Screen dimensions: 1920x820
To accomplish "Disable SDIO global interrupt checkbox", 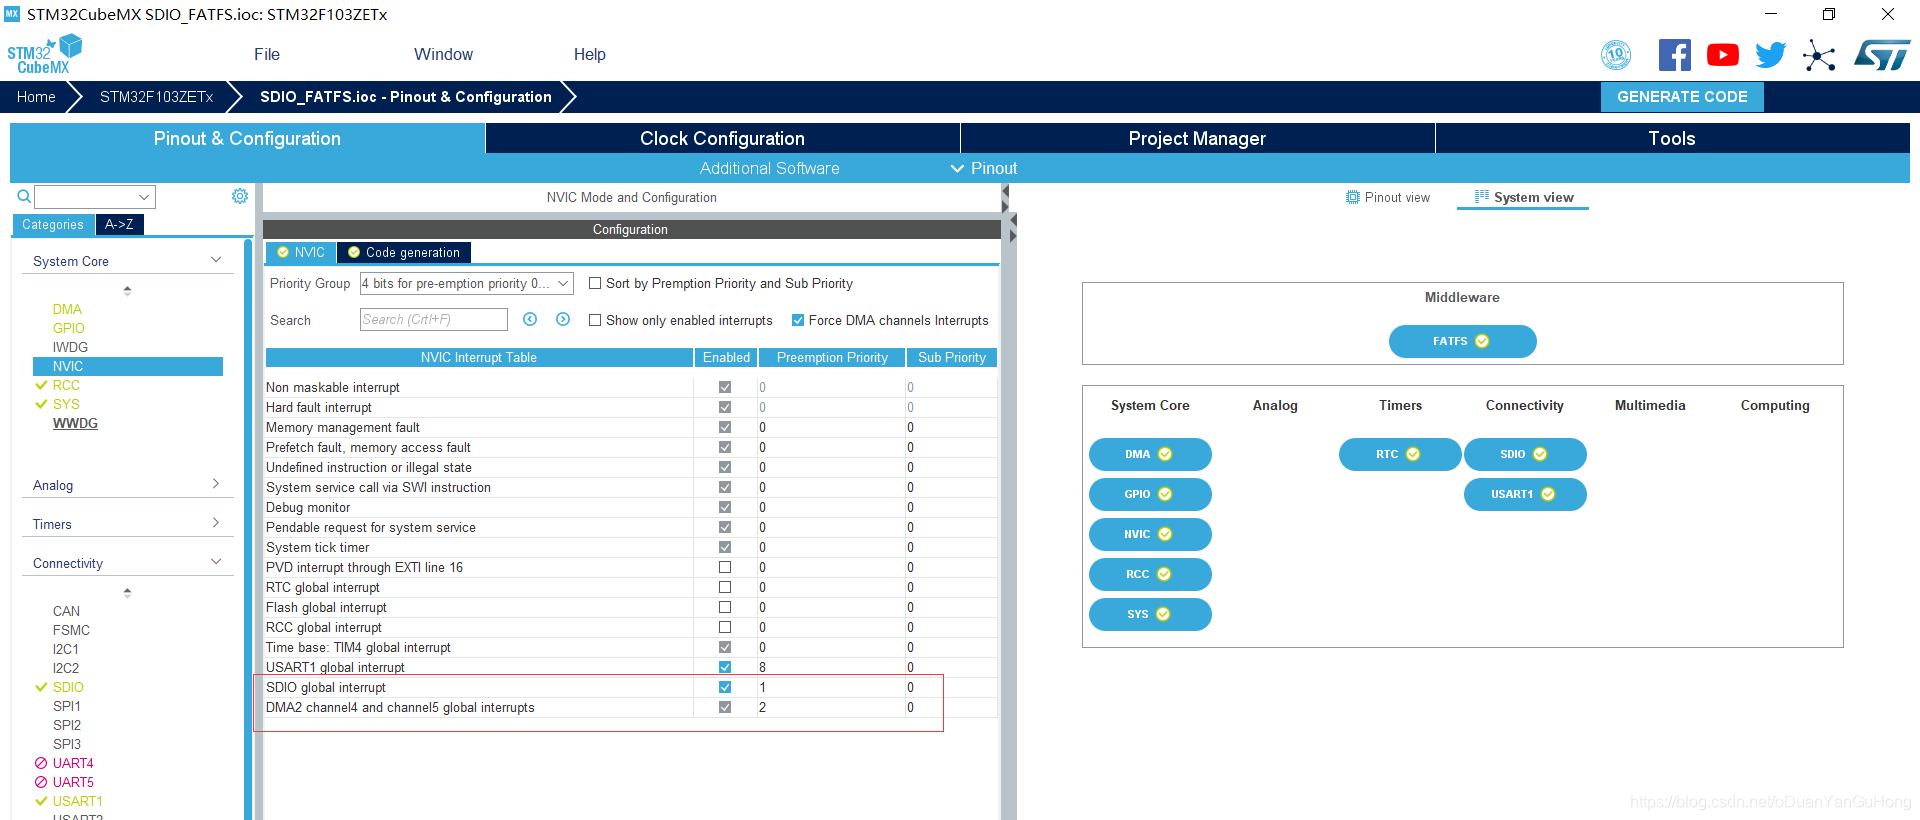I will tap(725, 687).
